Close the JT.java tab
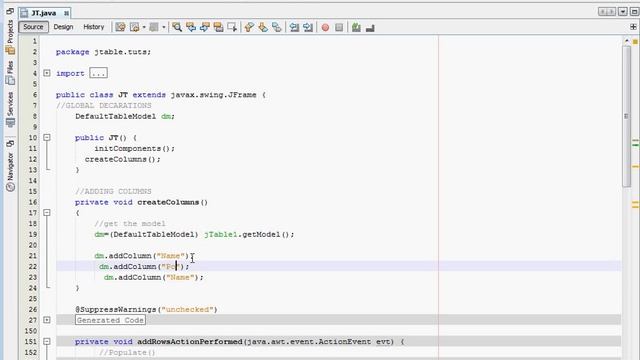This screenshot has height=360, width=640. pos(66,13)
